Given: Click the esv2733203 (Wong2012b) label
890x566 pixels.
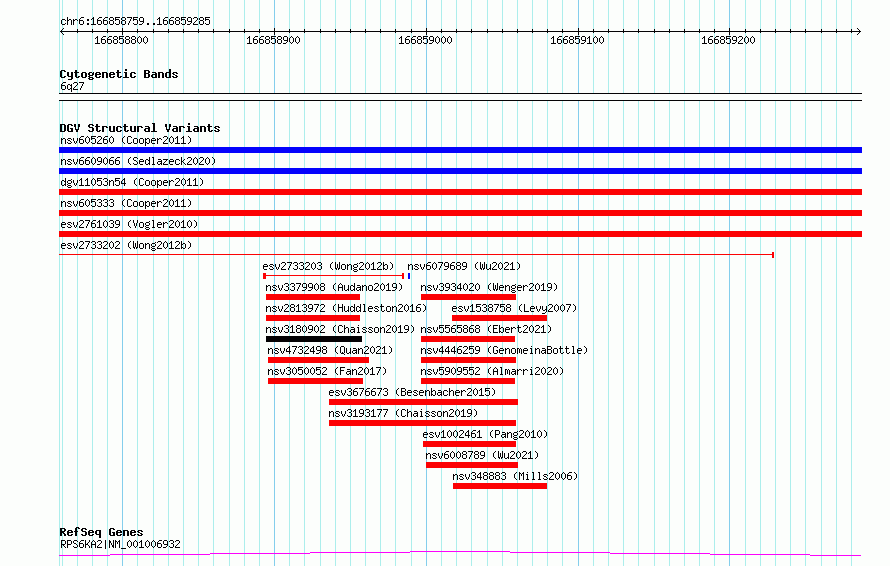Looking at the screenshot, I should tap(328, 266).
